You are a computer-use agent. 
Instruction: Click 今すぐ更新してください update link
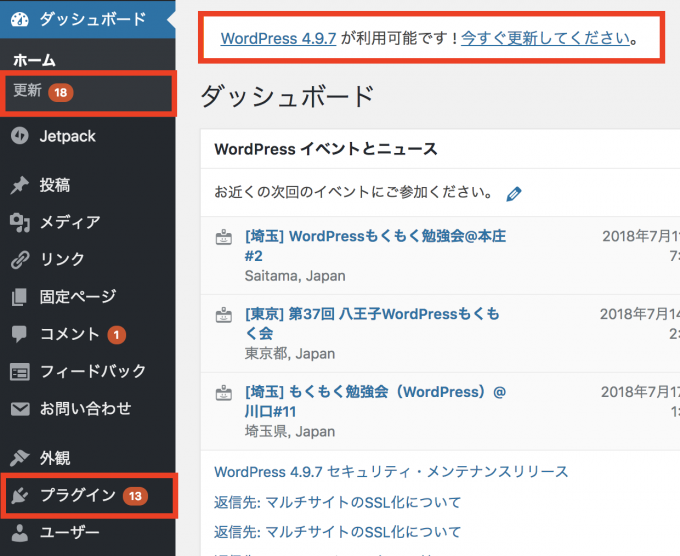click(x=546, y=38)
